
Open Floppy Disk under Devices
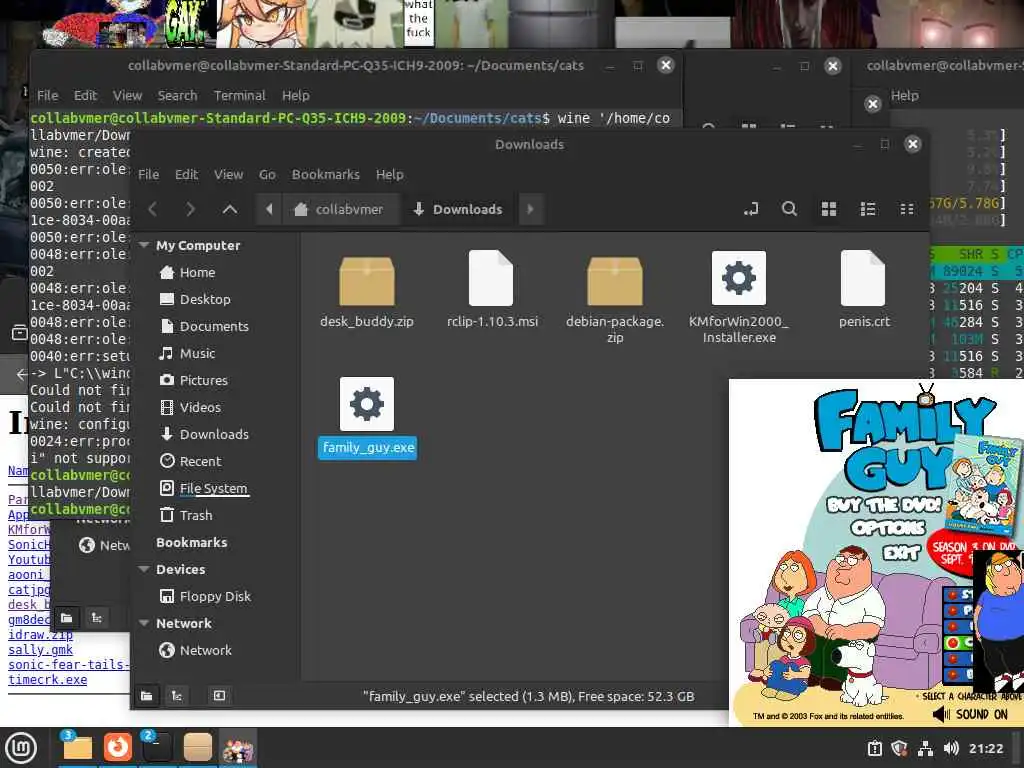point(215,596)
